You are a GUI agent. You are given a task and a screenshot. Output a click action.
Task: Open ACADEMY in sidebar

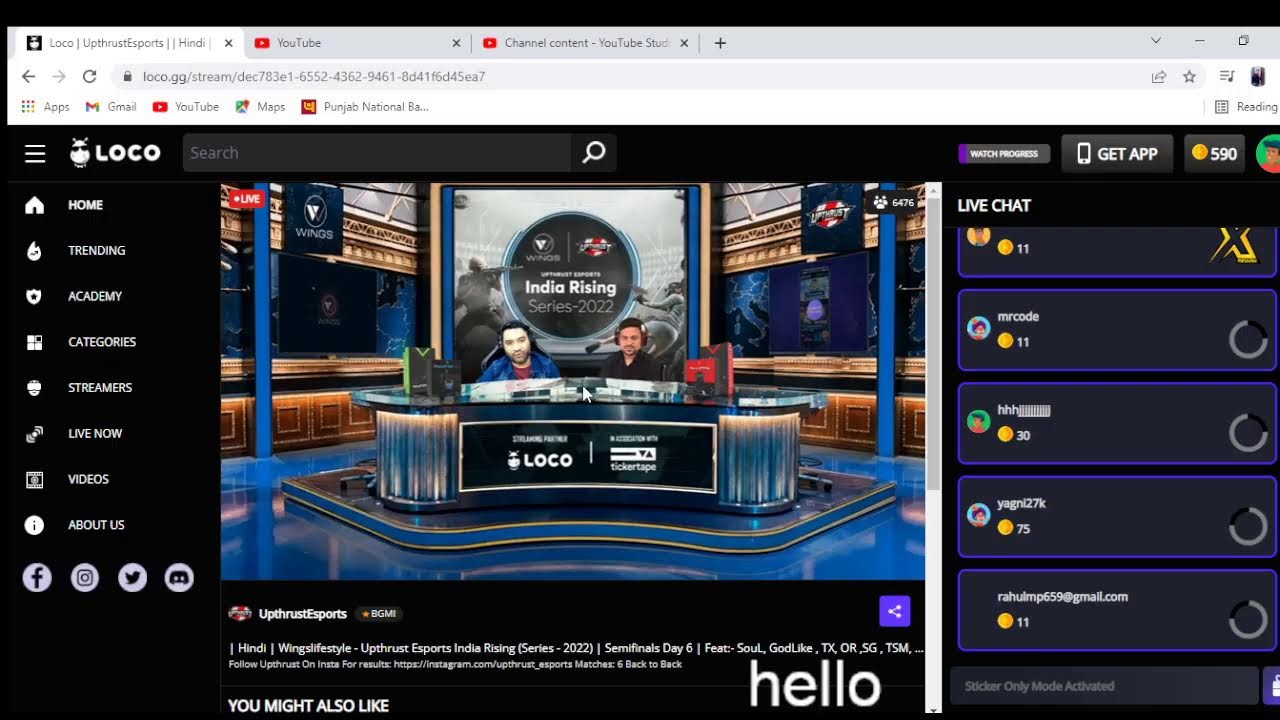coord(95,296)
